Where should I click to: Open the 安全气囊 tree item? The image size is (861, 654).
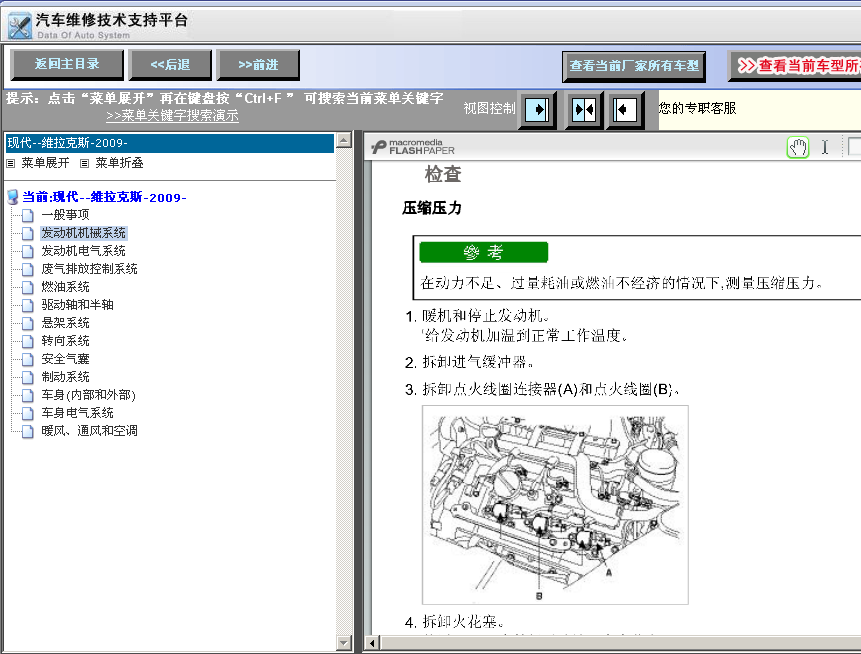coord(65,359)
